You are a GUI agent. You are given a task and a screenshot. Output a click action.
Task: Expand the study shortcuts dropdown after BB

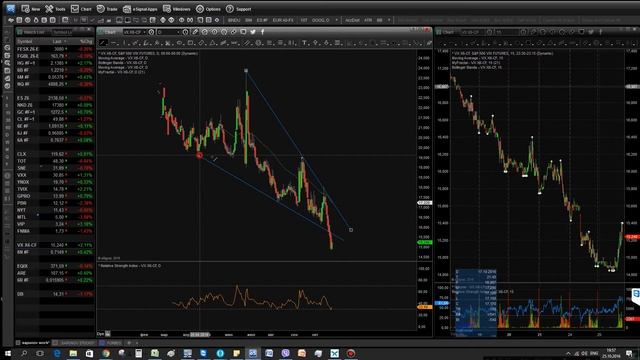pos(389,20)
